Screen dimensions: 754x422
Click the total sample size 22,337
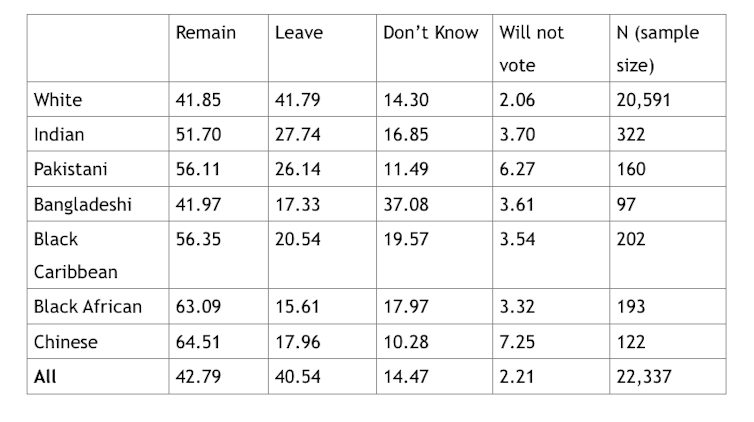(644, 376)
